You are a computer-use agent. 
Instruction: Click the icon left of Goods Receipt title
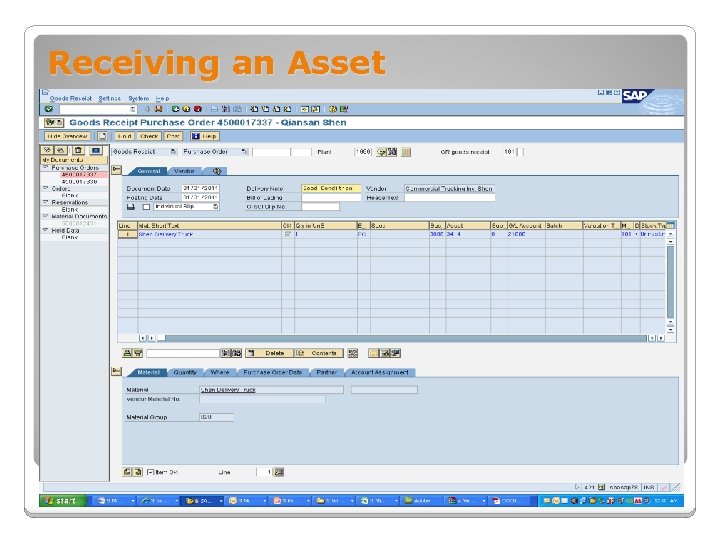(x=54, y=123)
